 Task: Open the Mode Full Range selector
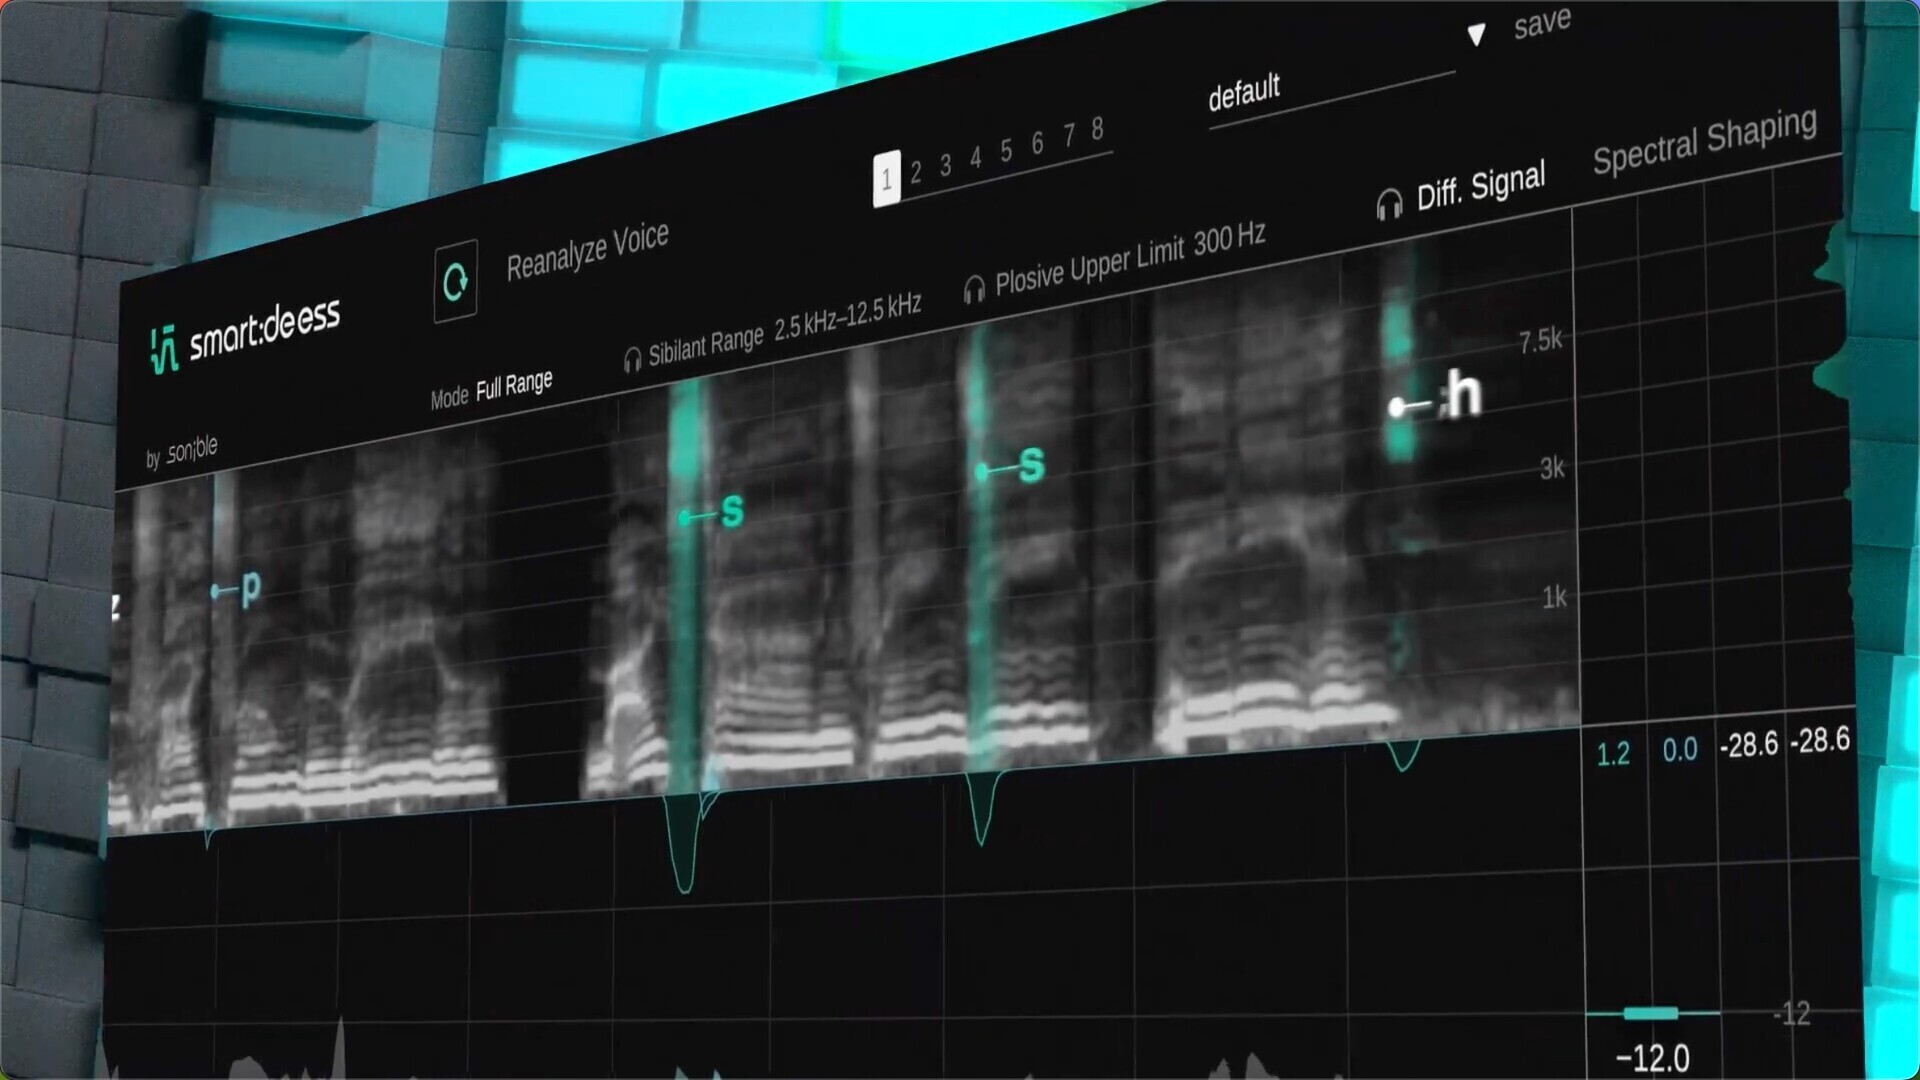tap(492, 389)
